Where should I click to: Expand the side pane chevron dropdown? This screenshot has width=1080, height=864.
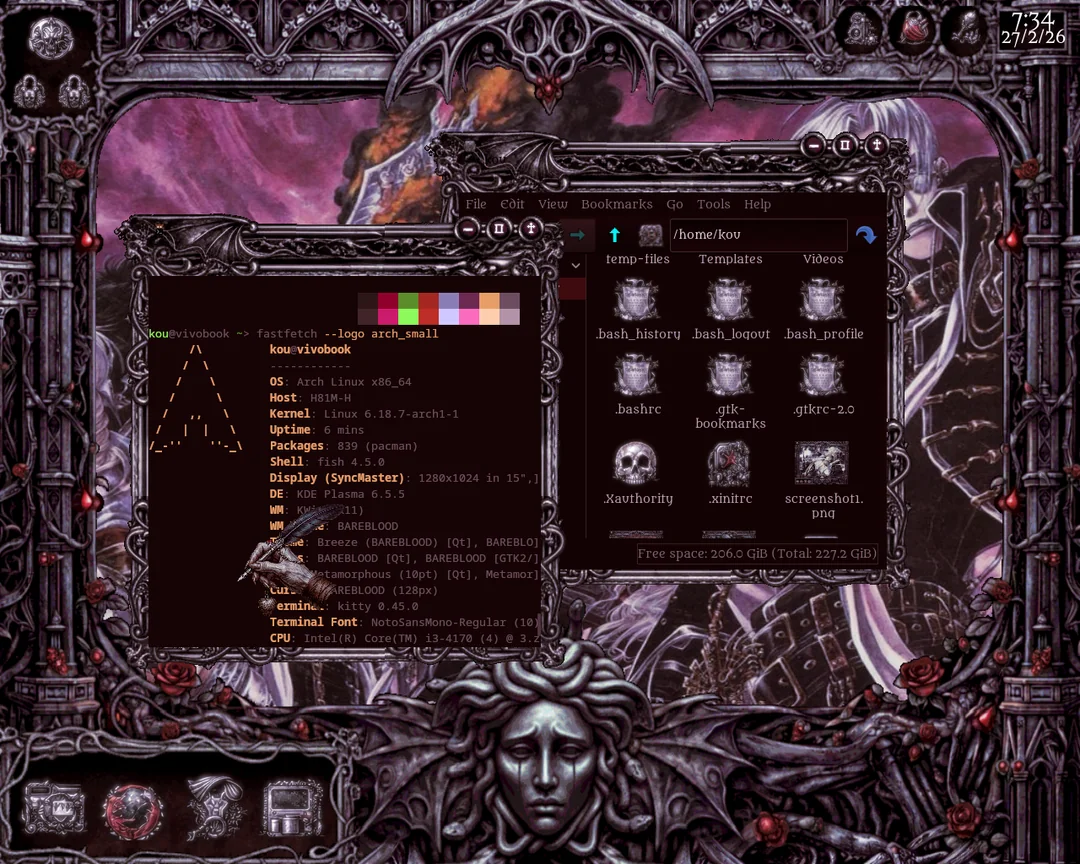pyautogui.click(x=575, y=266)
